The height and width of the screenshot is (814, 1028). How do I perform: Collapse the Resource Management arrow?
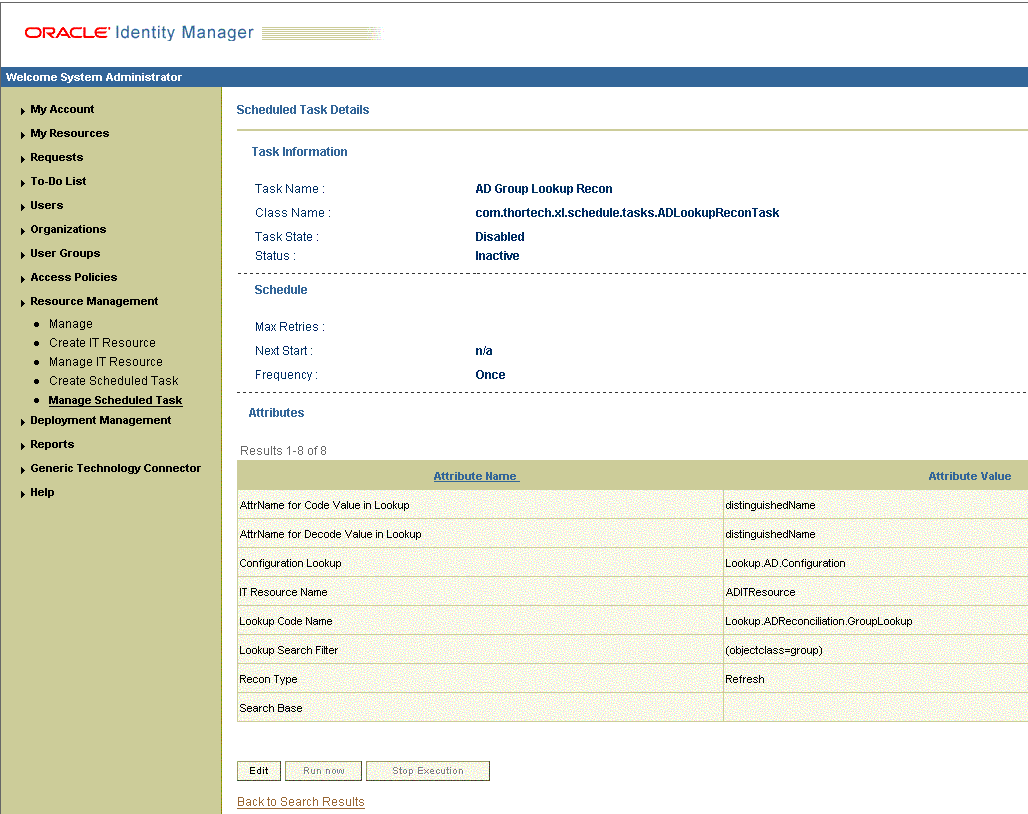[x=23, y=303]
